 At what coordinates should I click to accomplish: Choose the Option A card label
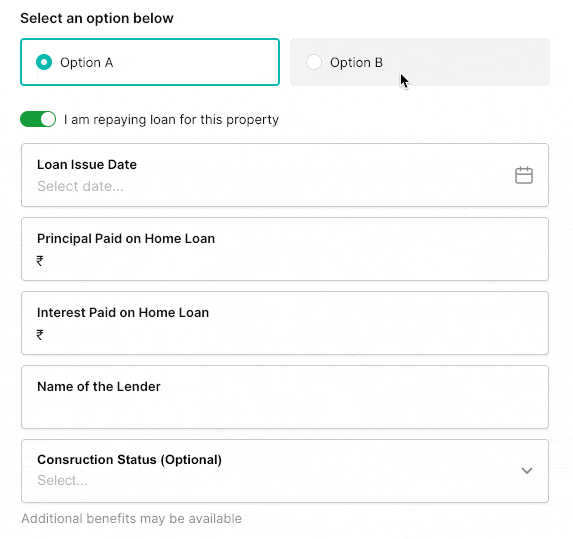tap(87, 62)
